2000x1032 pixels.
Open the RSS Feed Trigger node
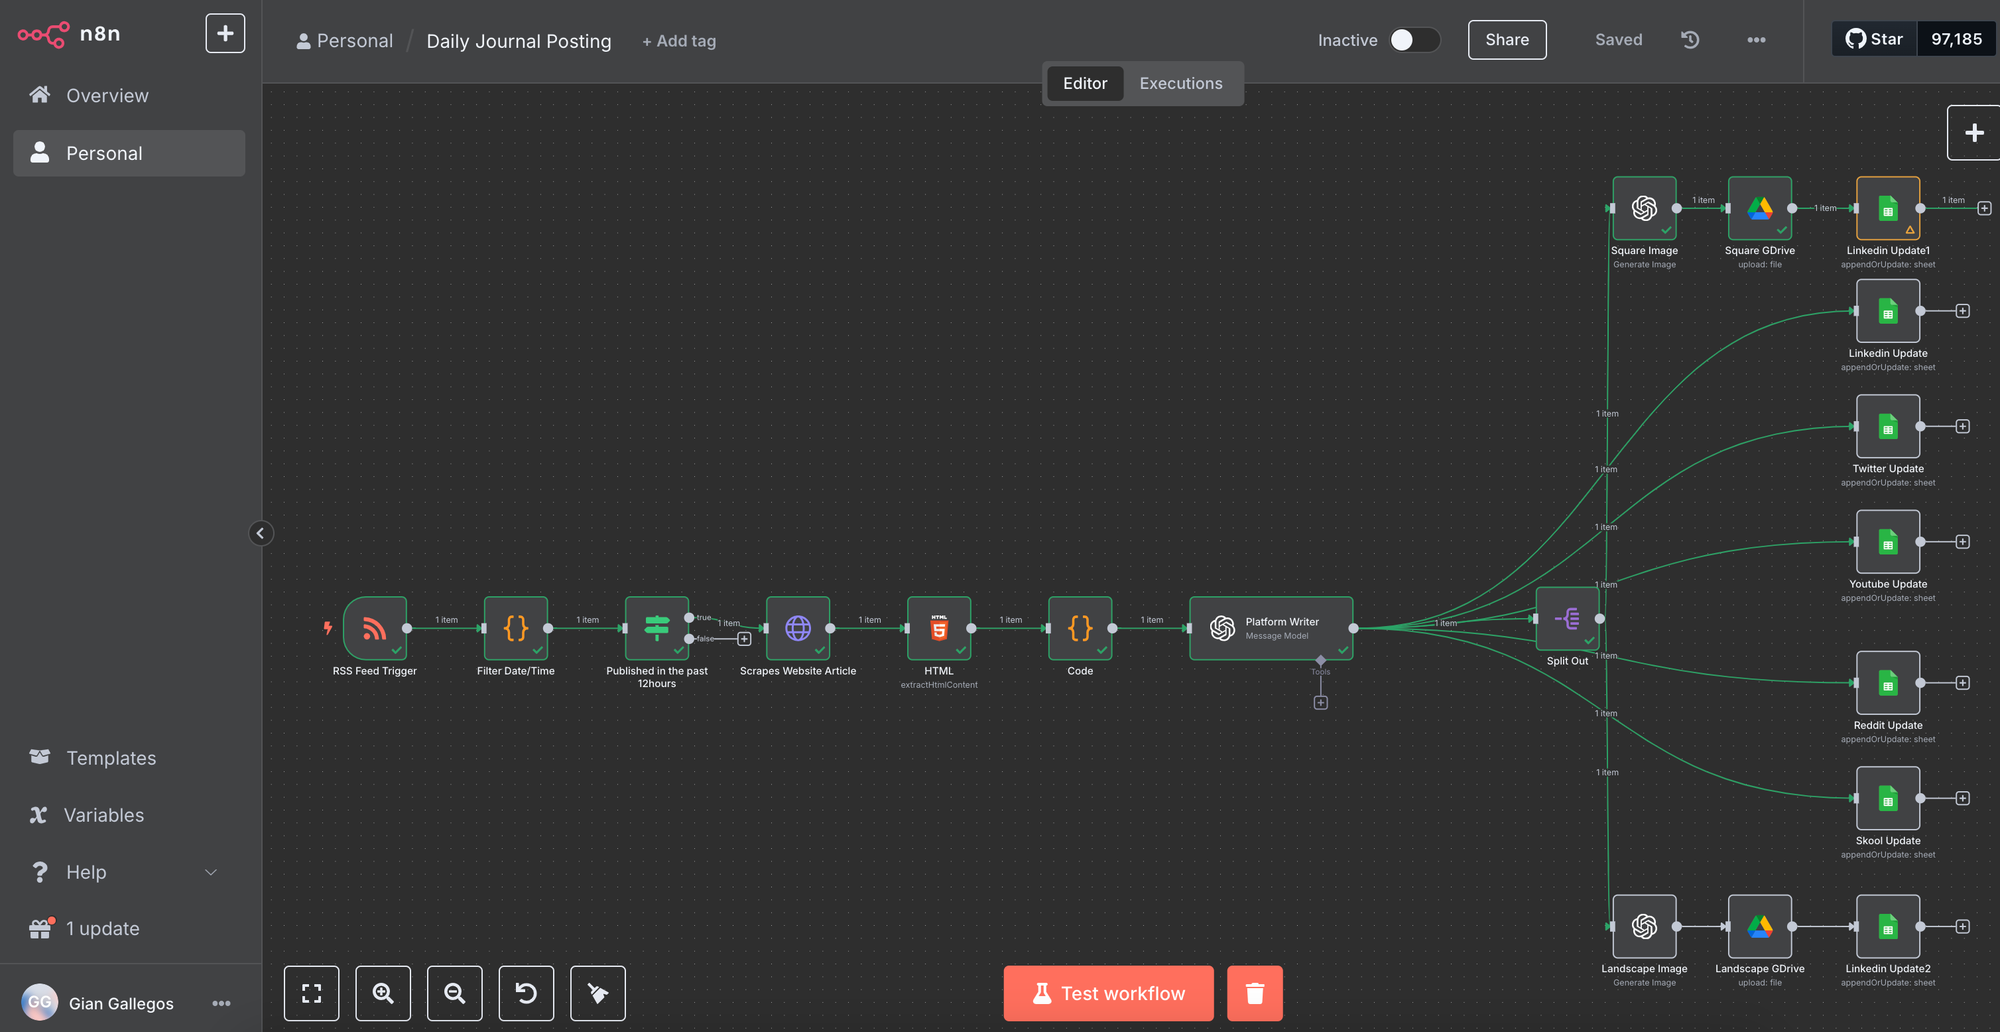coord(375,628)
